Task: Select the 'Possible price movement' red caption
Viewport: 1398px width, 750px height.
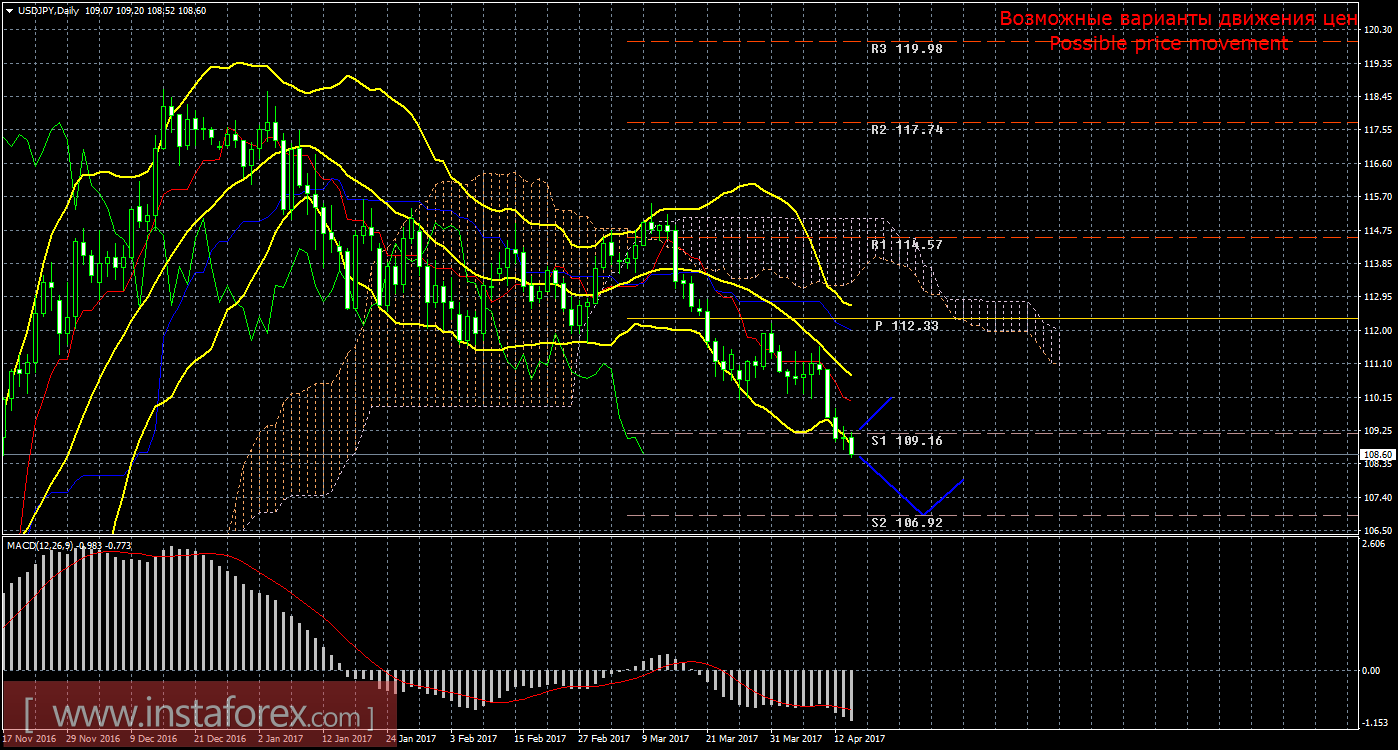Action: point(1168,43)
